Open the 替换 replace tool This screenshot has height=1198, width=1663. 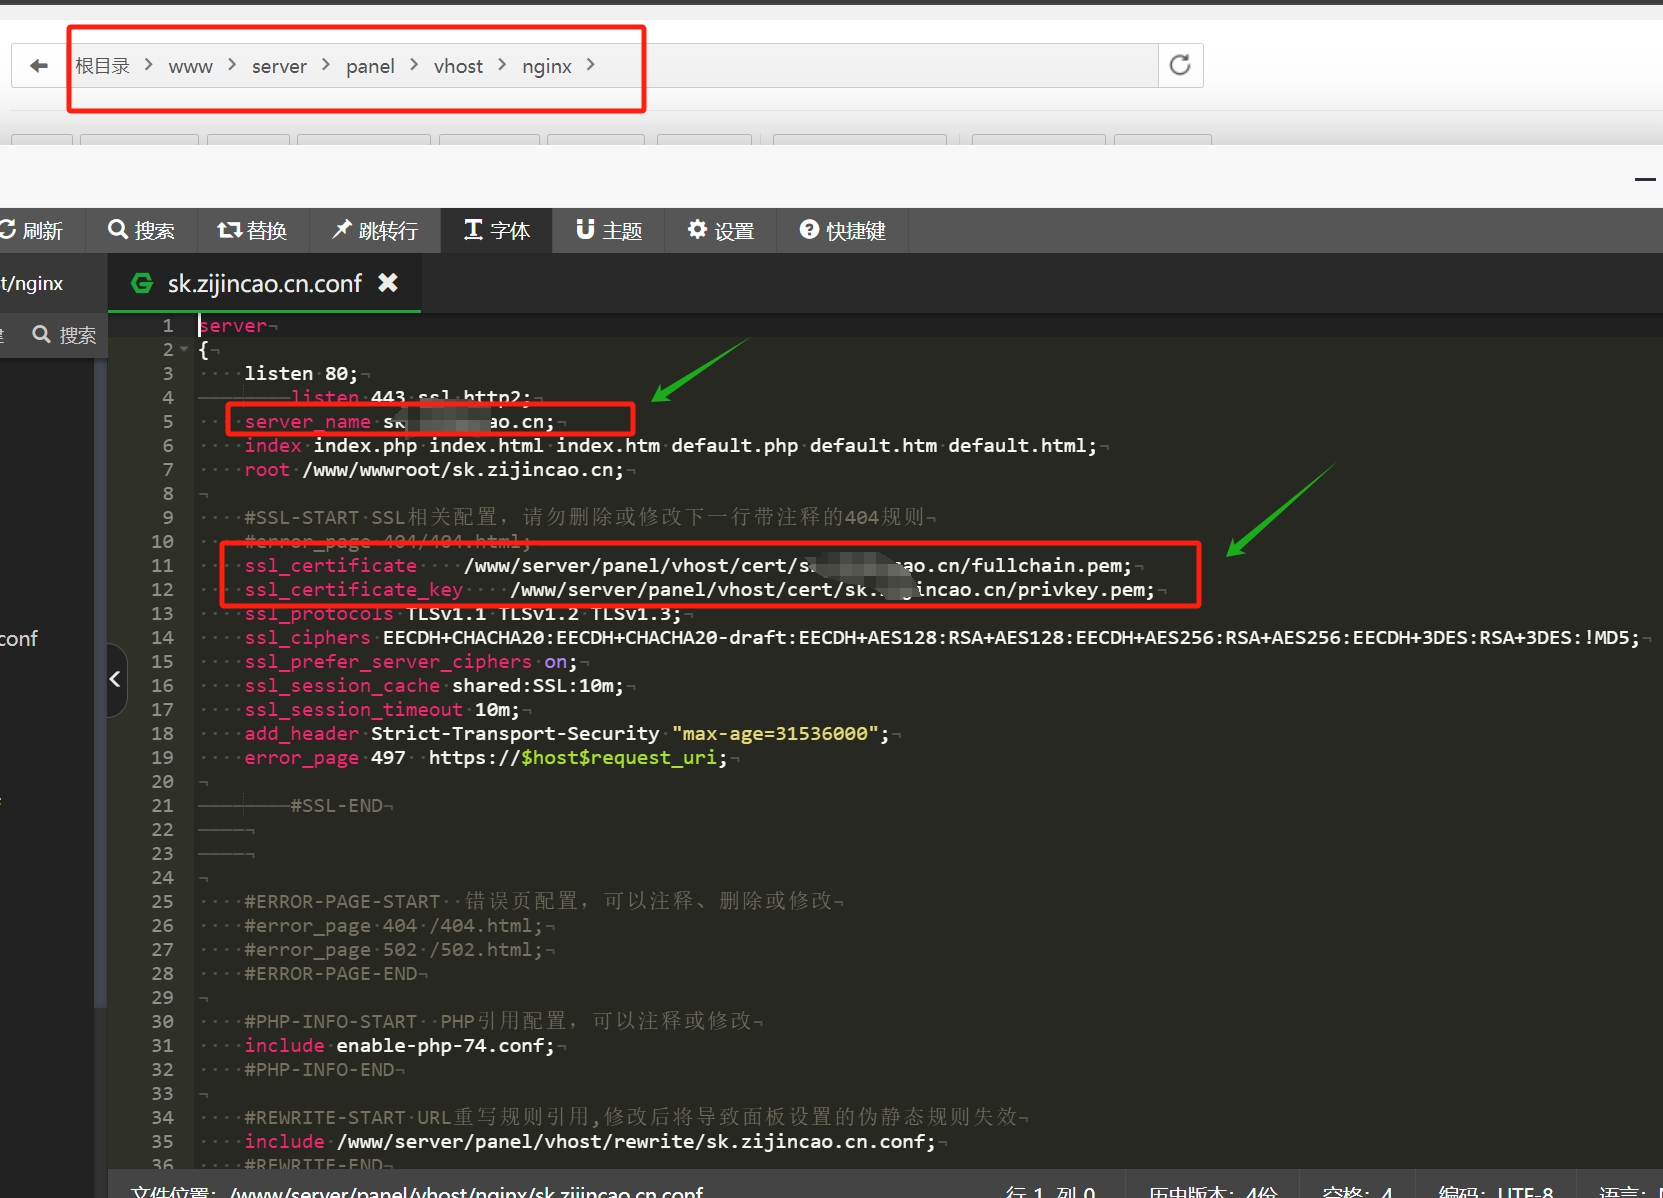pos(252,231)
